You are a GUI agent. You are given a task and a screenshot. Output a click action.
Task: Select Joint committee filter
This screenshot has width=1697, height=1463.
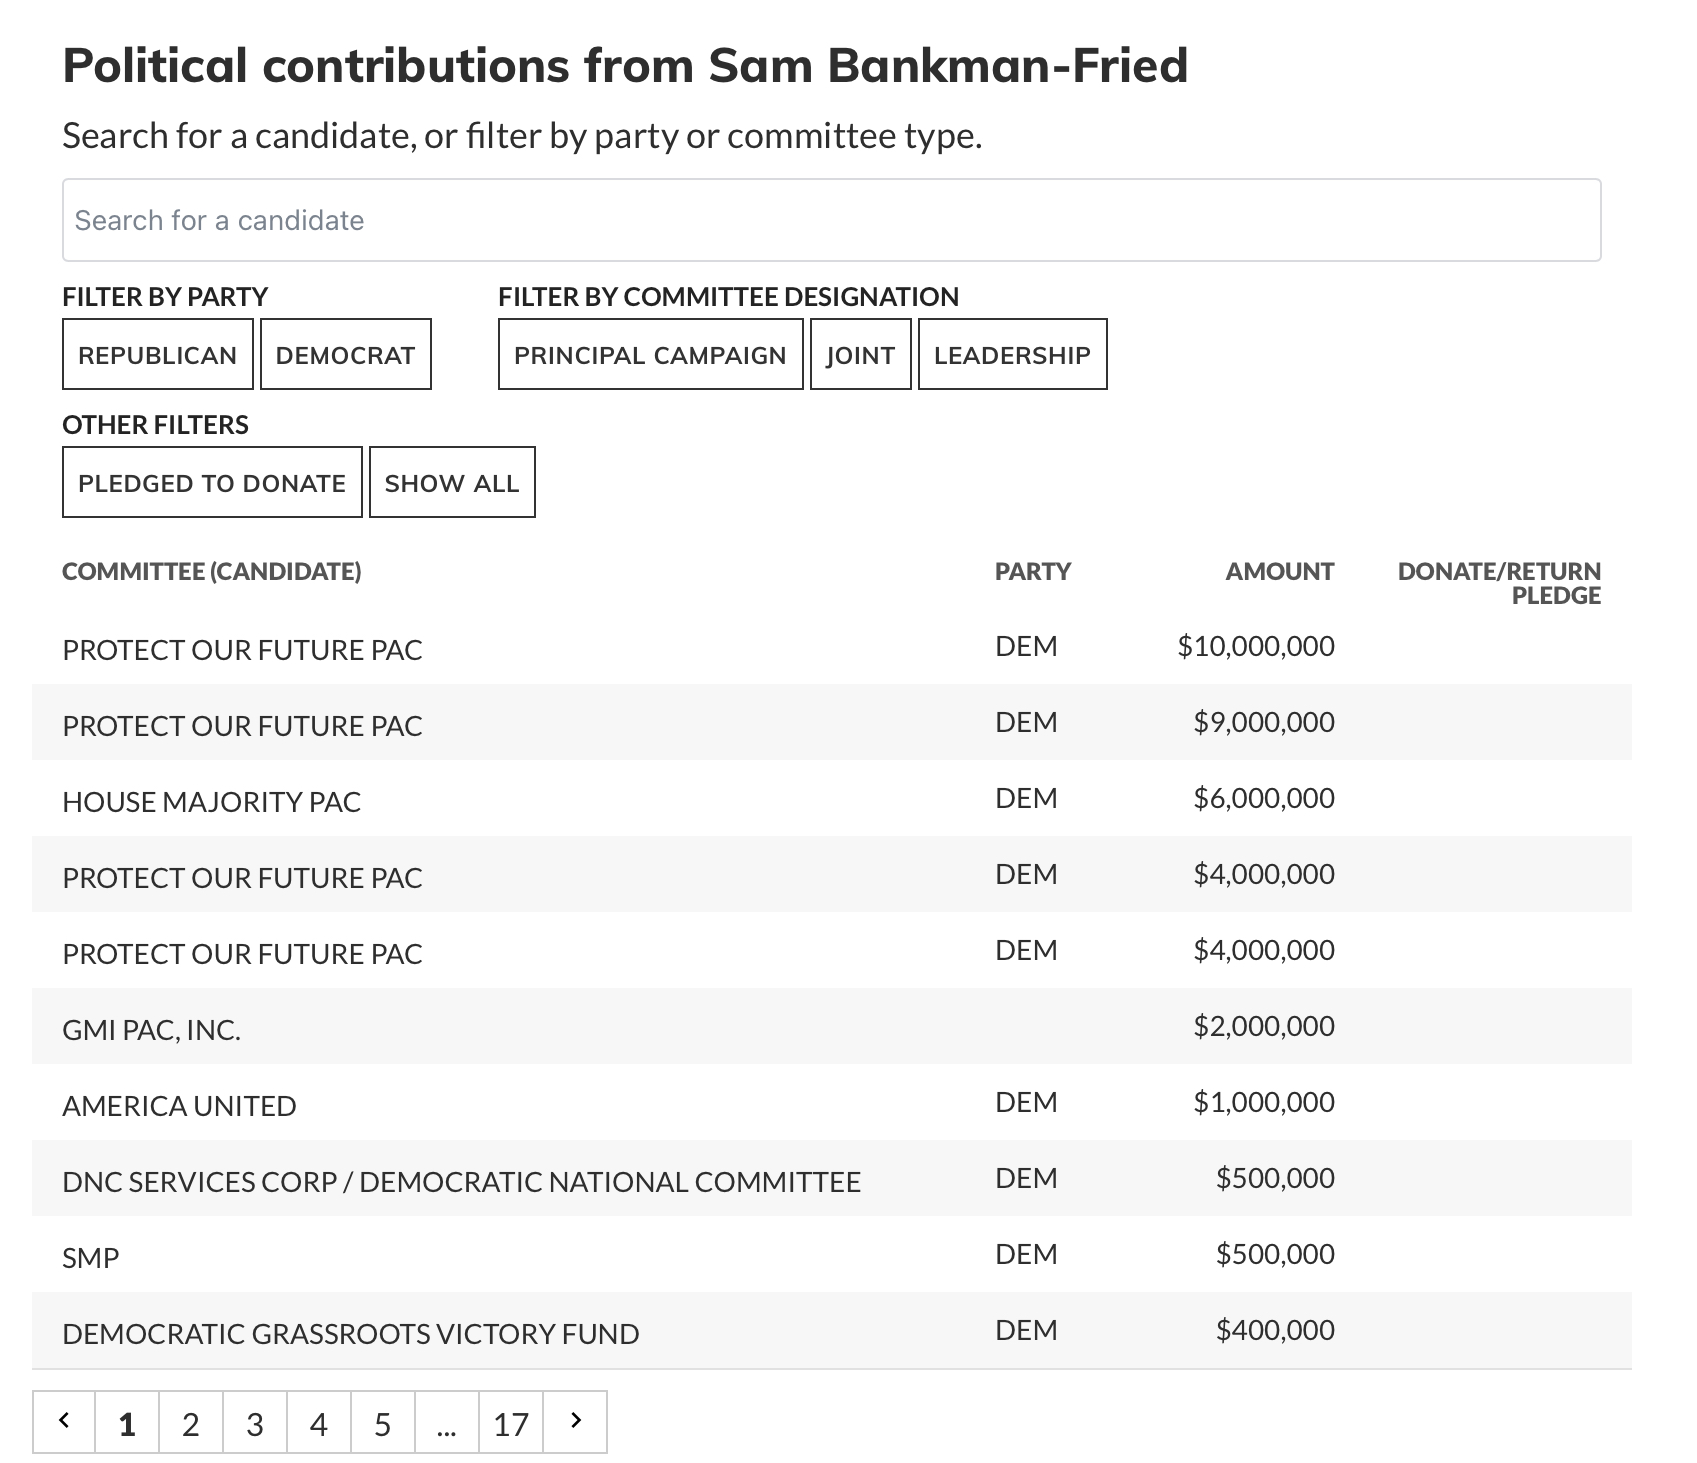860,354
